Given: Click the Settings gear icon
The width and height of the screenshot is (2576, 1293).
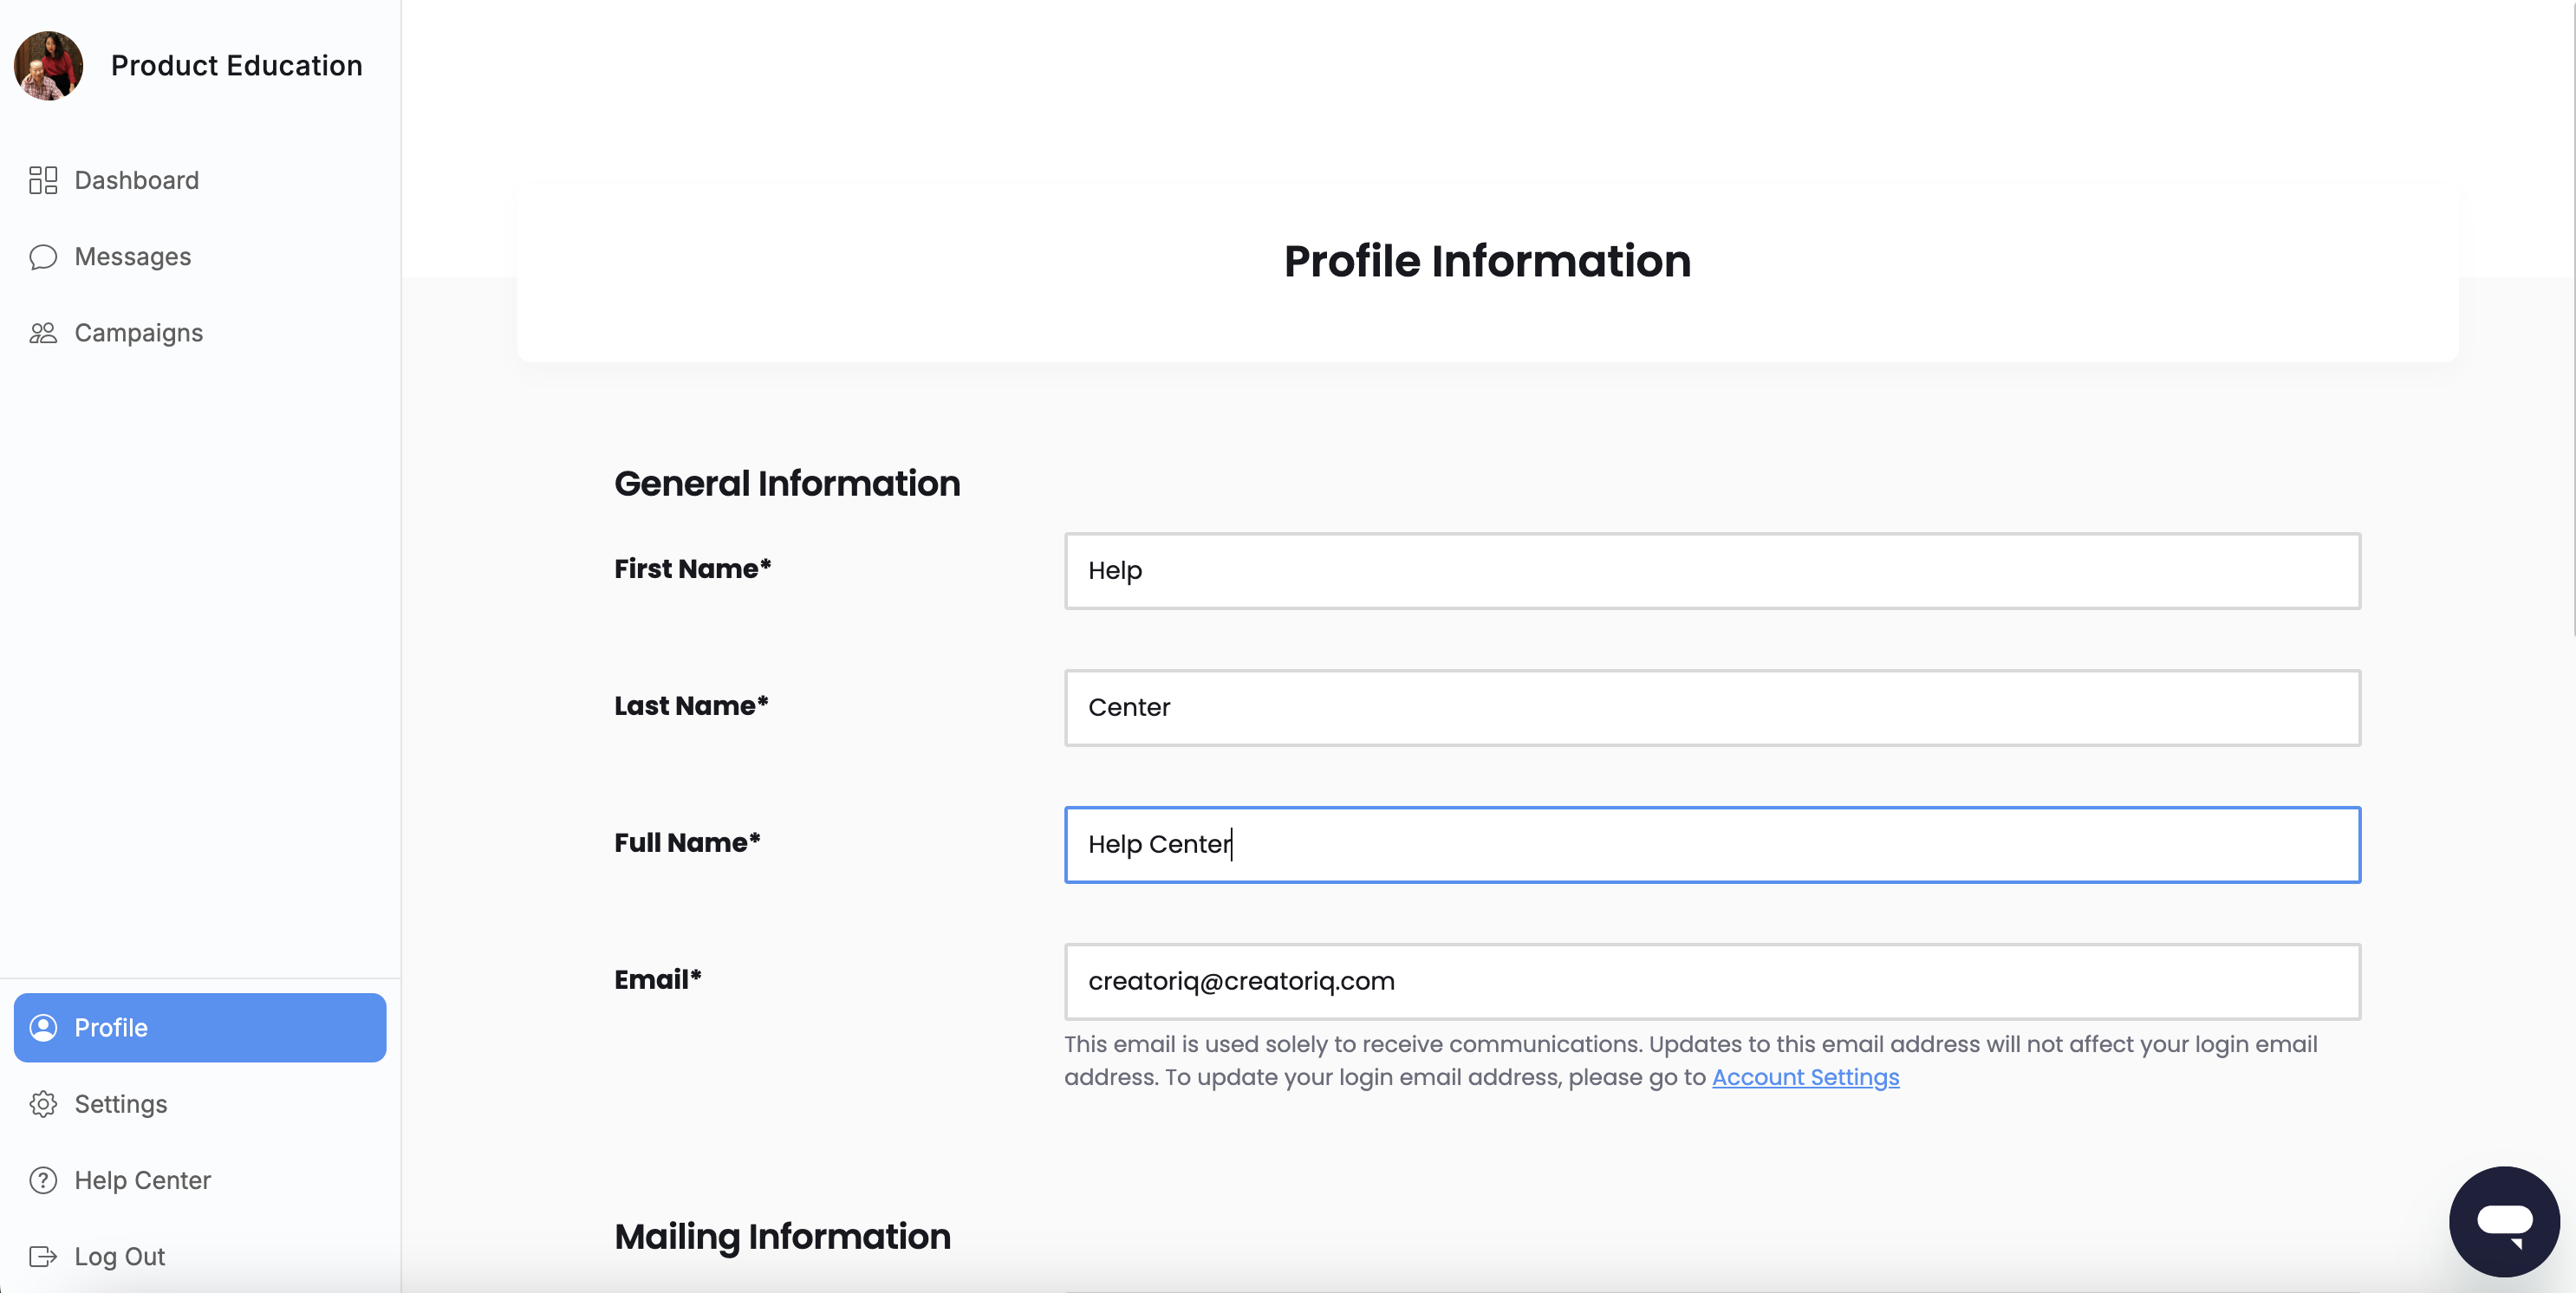Looking at the screenshot, I should click(43, 1104).
